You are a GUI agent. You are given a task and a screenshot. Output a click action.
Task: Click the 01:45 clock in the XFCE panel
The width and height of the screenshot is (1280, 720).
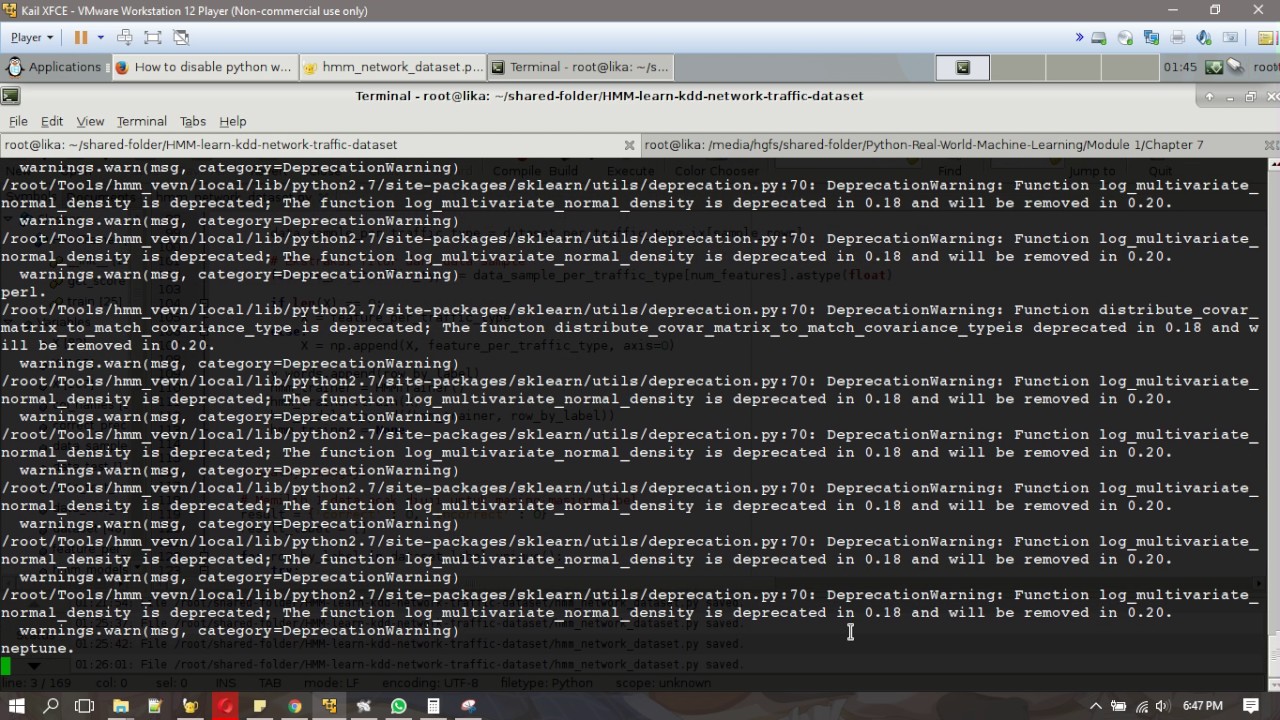click(x=1180, y=67)
